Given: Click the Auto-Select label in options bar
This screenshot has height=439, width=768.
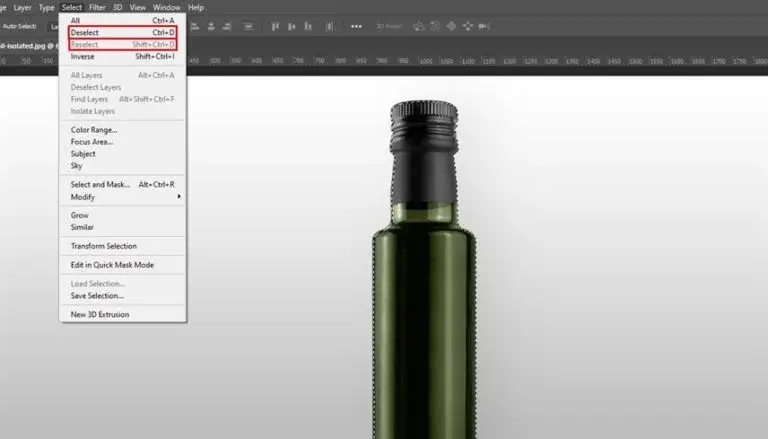Looking at the screenshot, I should tap(20, 26).
